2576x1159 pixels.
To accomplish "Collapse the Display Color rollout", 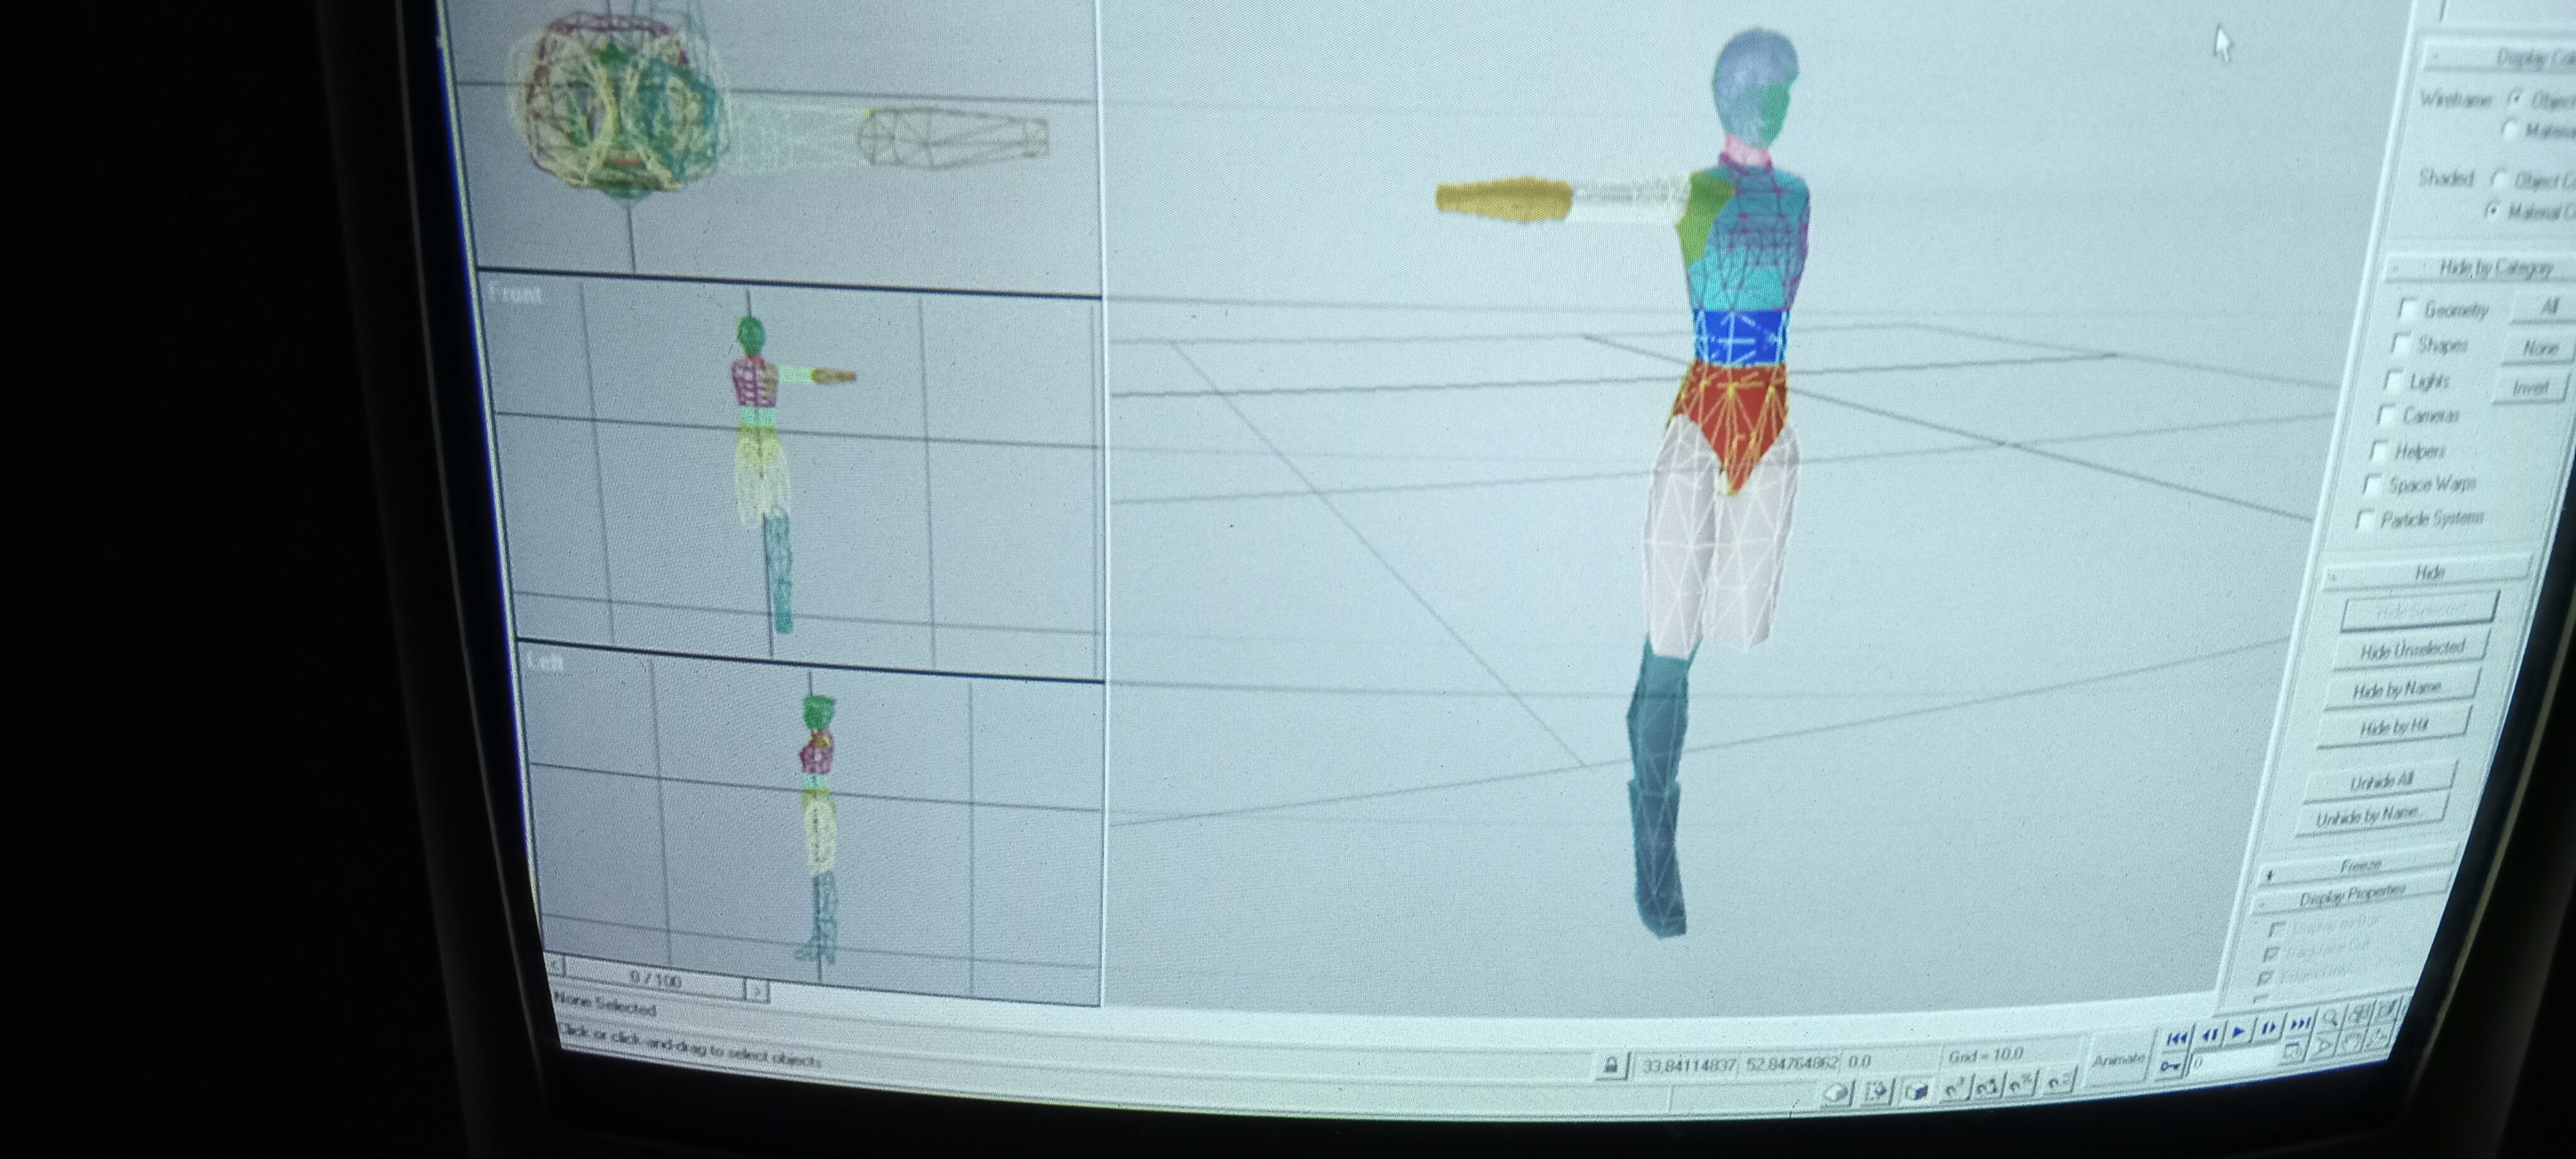I will pos(2499,58).
